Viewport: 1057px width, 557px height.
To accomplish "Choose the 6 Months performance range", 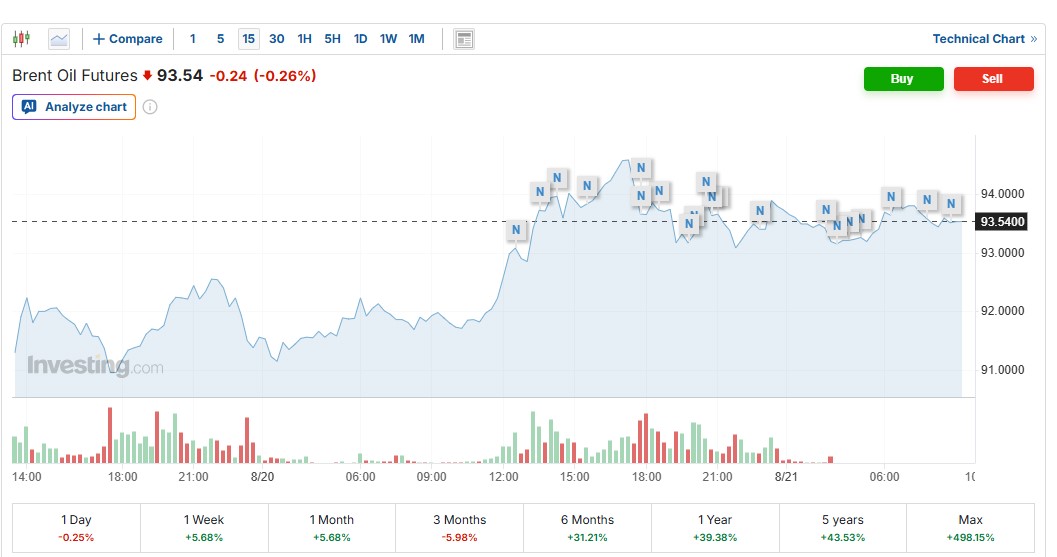I will [x=587, y=528].
